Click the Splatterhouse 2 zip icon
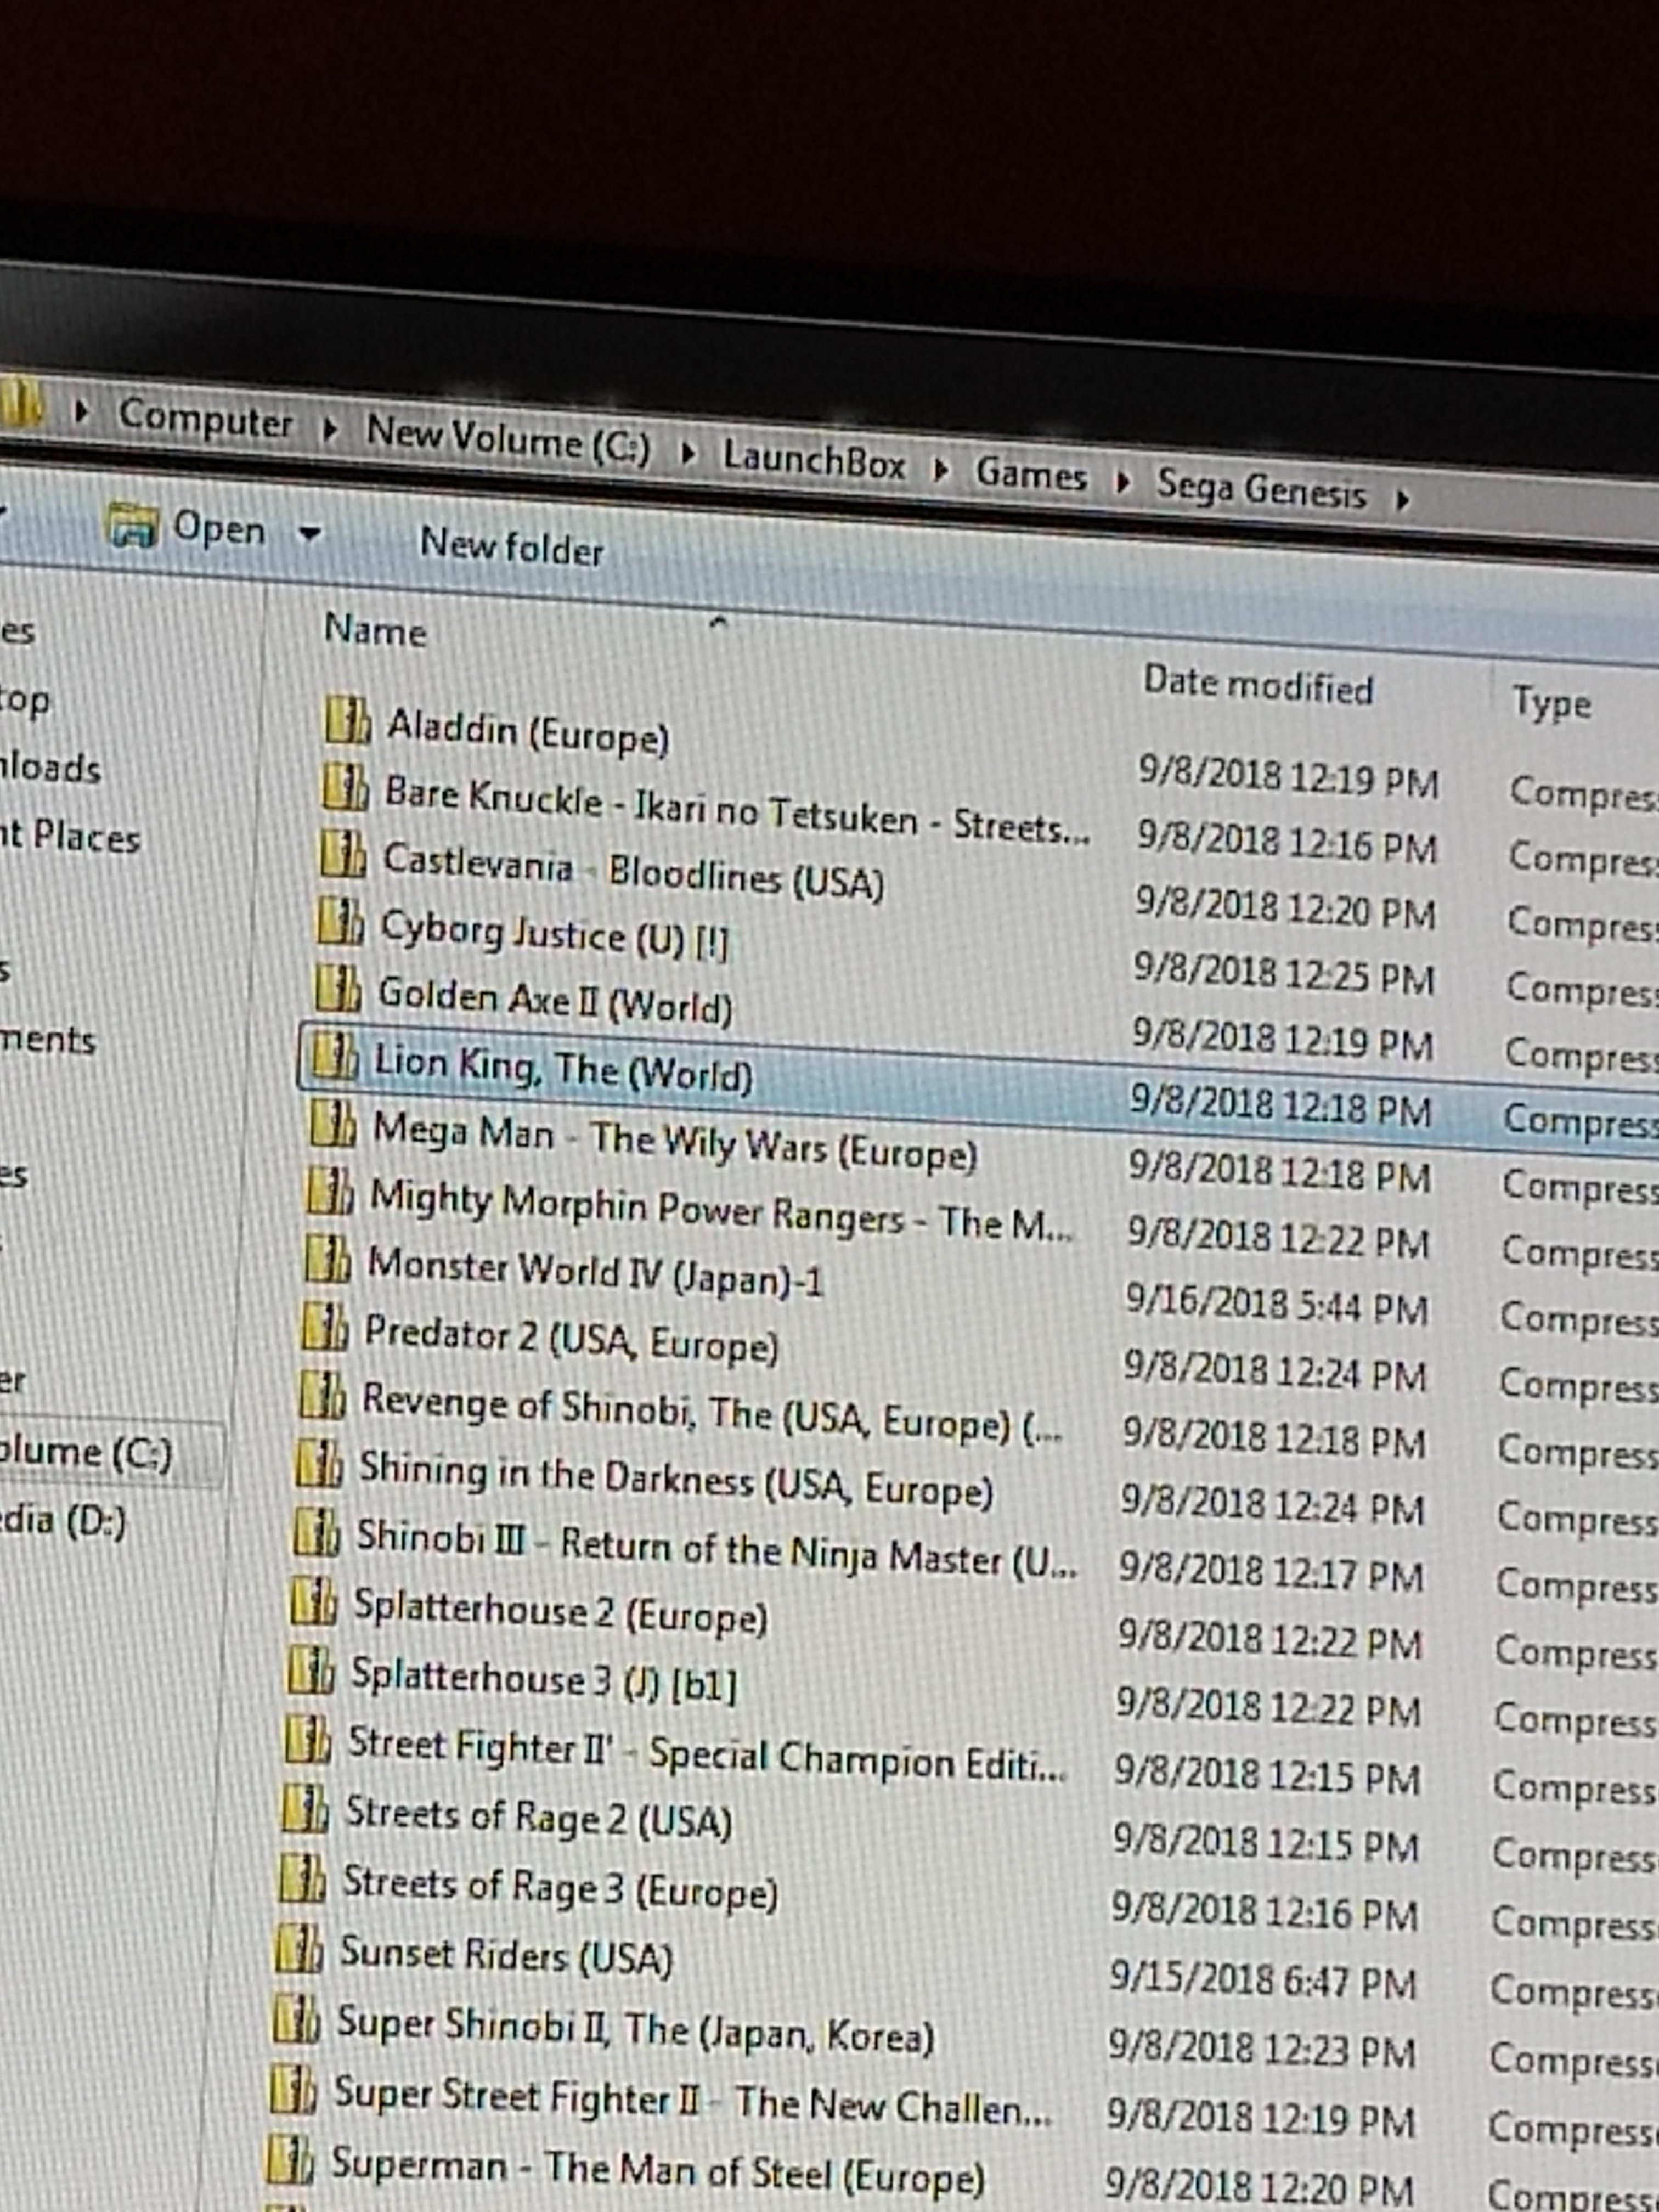The width and height of the screenshot is (1659, 2212). coord(314,1602)
